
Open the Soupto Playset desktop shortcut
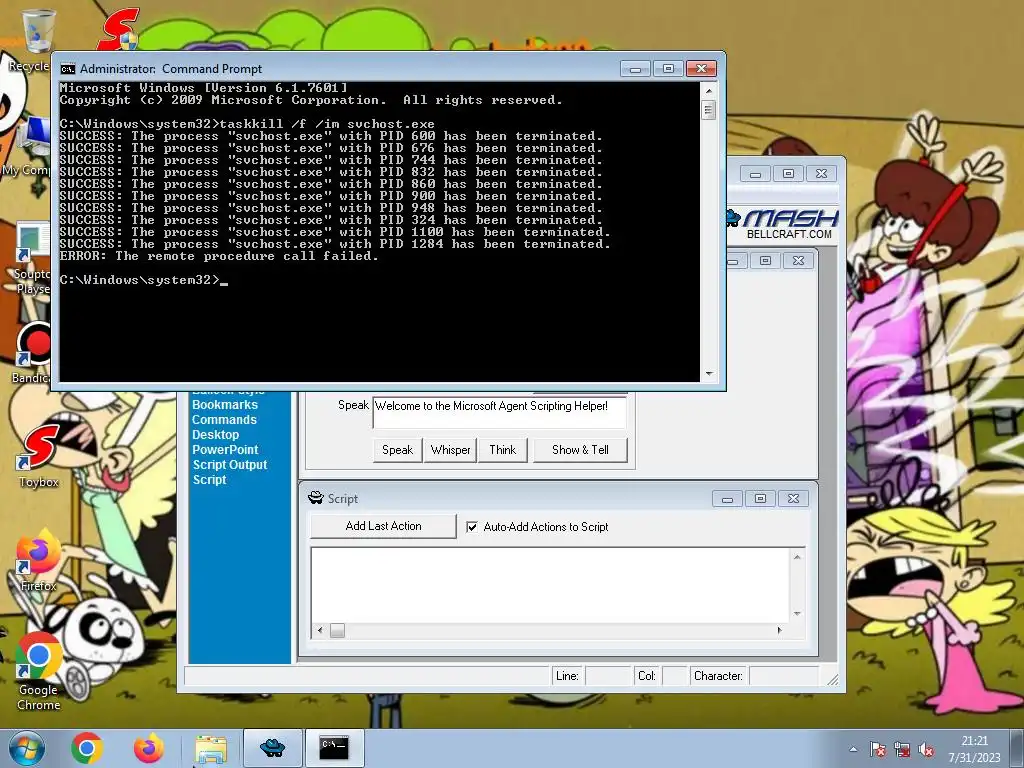point(33,258)
